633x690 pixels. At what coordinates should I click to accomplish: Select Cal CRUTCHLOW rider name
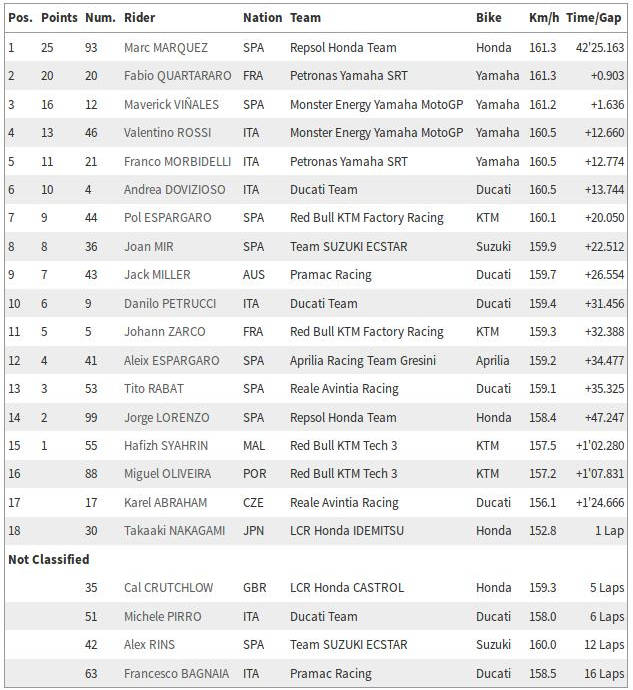(168, 587)
